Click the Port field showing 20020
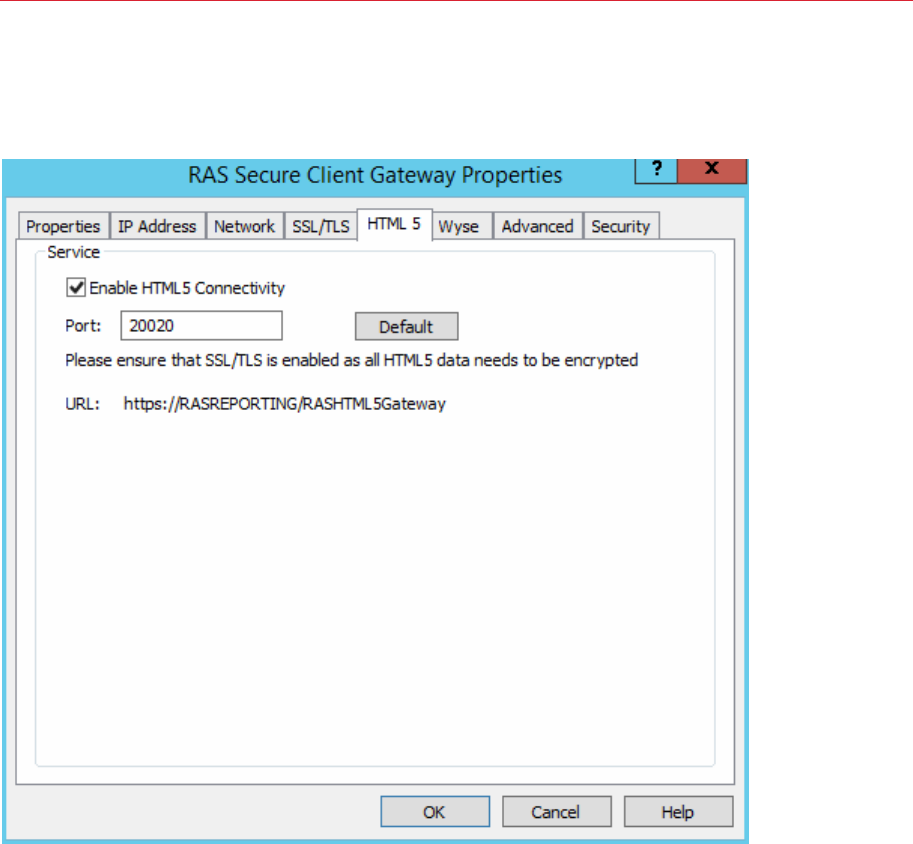 point(201,326)
